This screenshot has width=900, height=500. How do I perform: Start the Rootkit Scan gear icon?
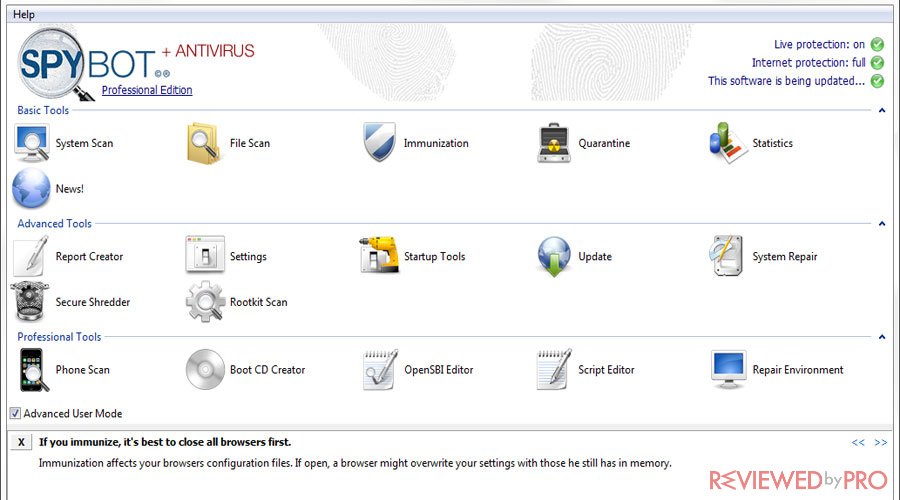205,301
